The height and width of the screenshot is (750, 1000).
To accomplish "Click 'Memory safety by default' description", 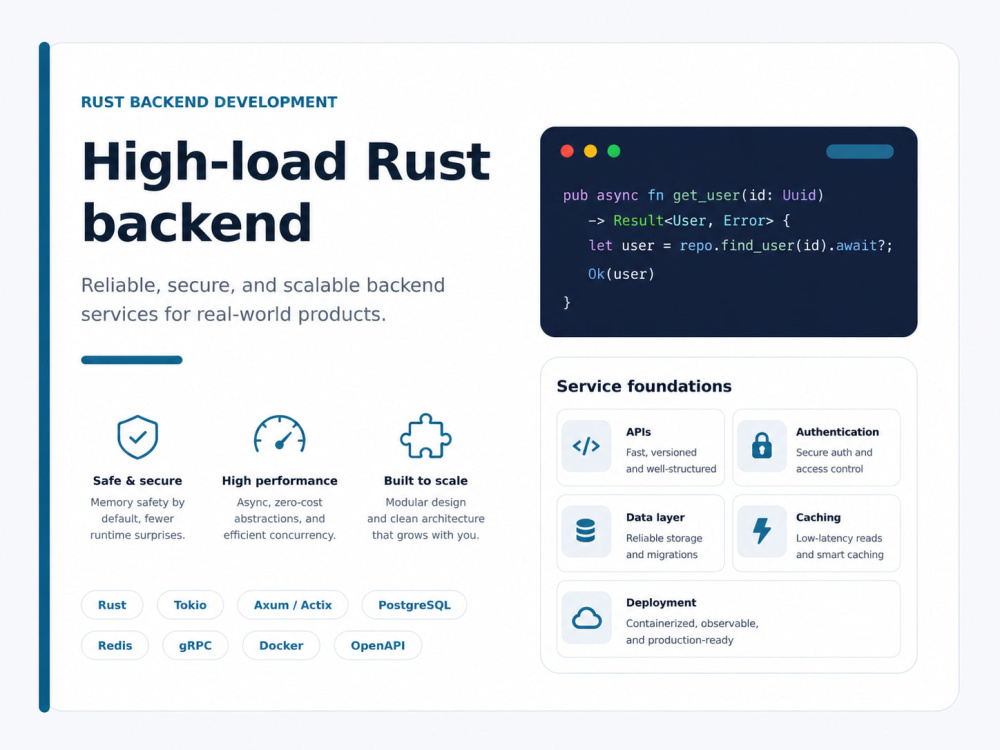I will coord(138,518).
